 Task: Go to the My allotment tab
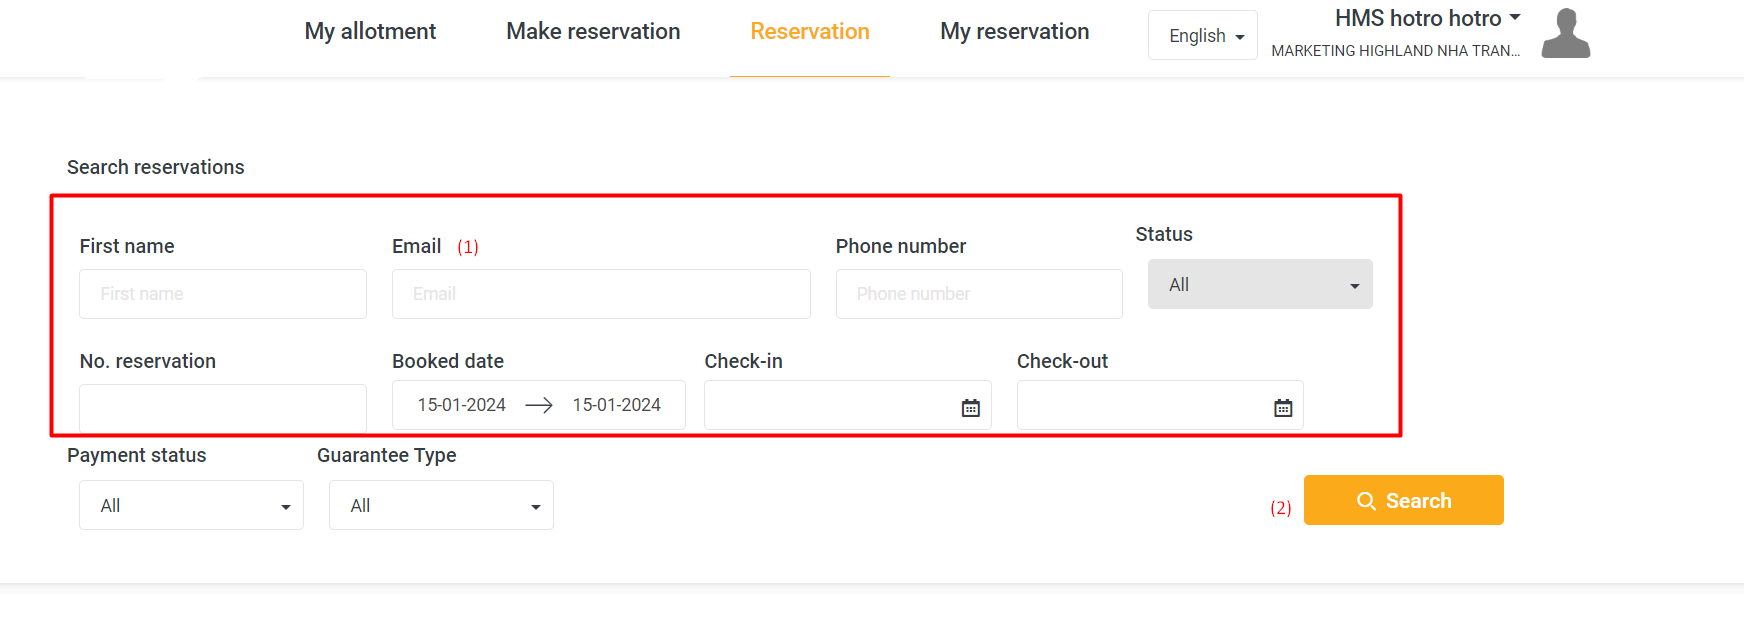[x=370, y=32]
